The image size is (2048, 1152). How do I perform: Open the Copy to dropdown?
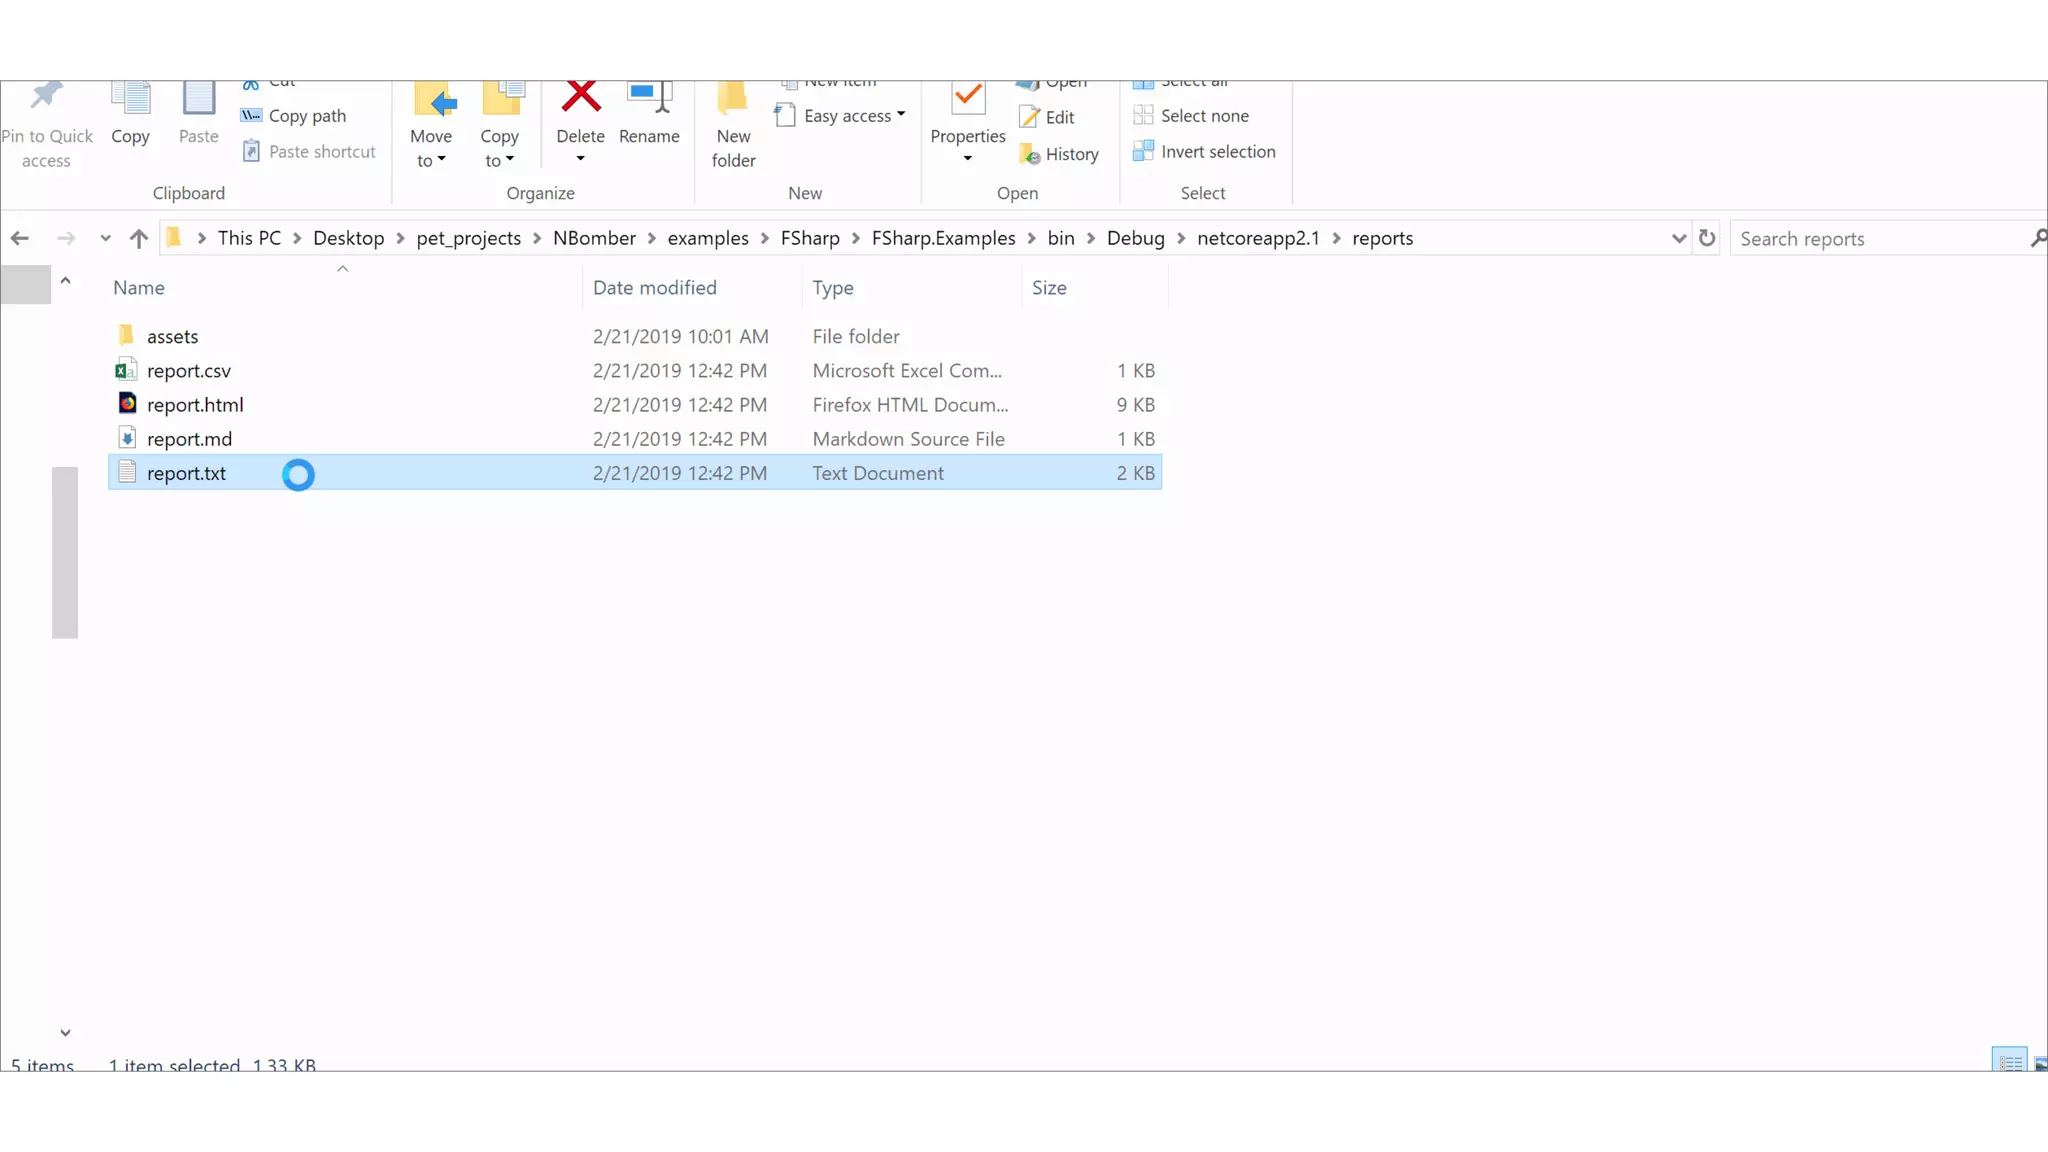(499, 148)
